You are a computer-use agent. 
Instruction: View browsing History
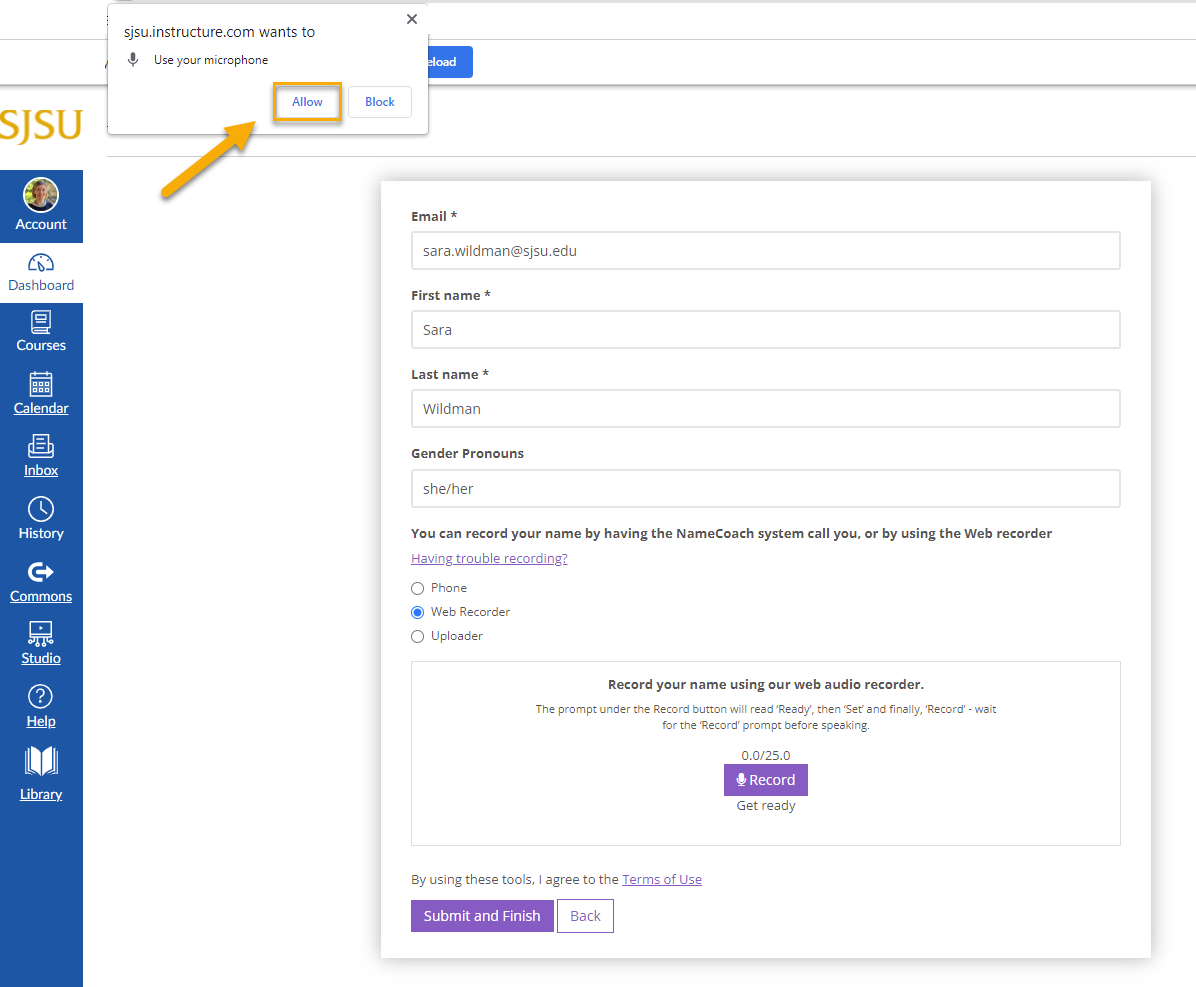coord(41,518)
